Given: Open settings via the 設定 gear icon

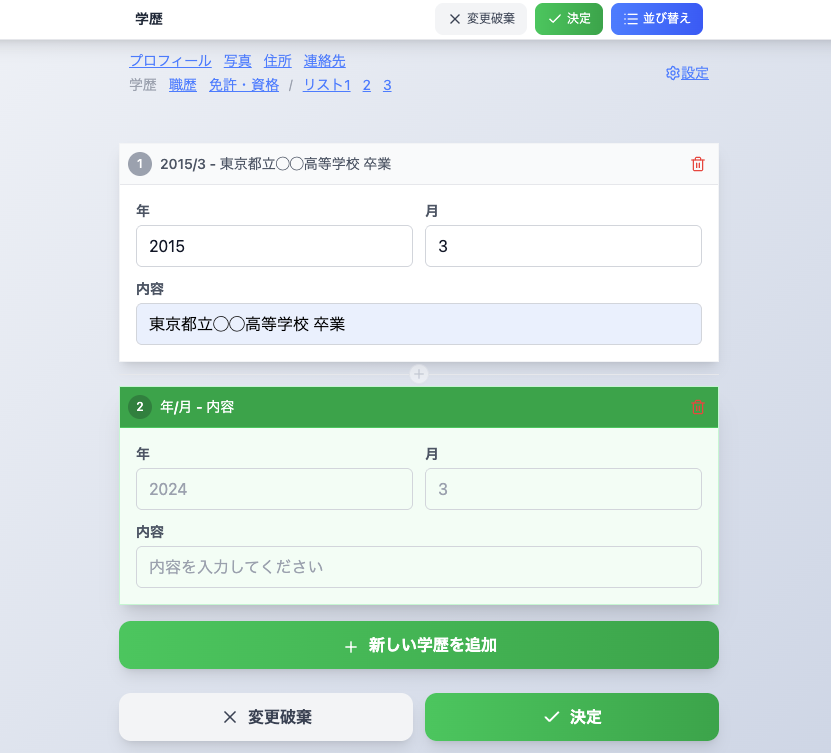Looking at the screenshot, I should (x=686, y=72).
